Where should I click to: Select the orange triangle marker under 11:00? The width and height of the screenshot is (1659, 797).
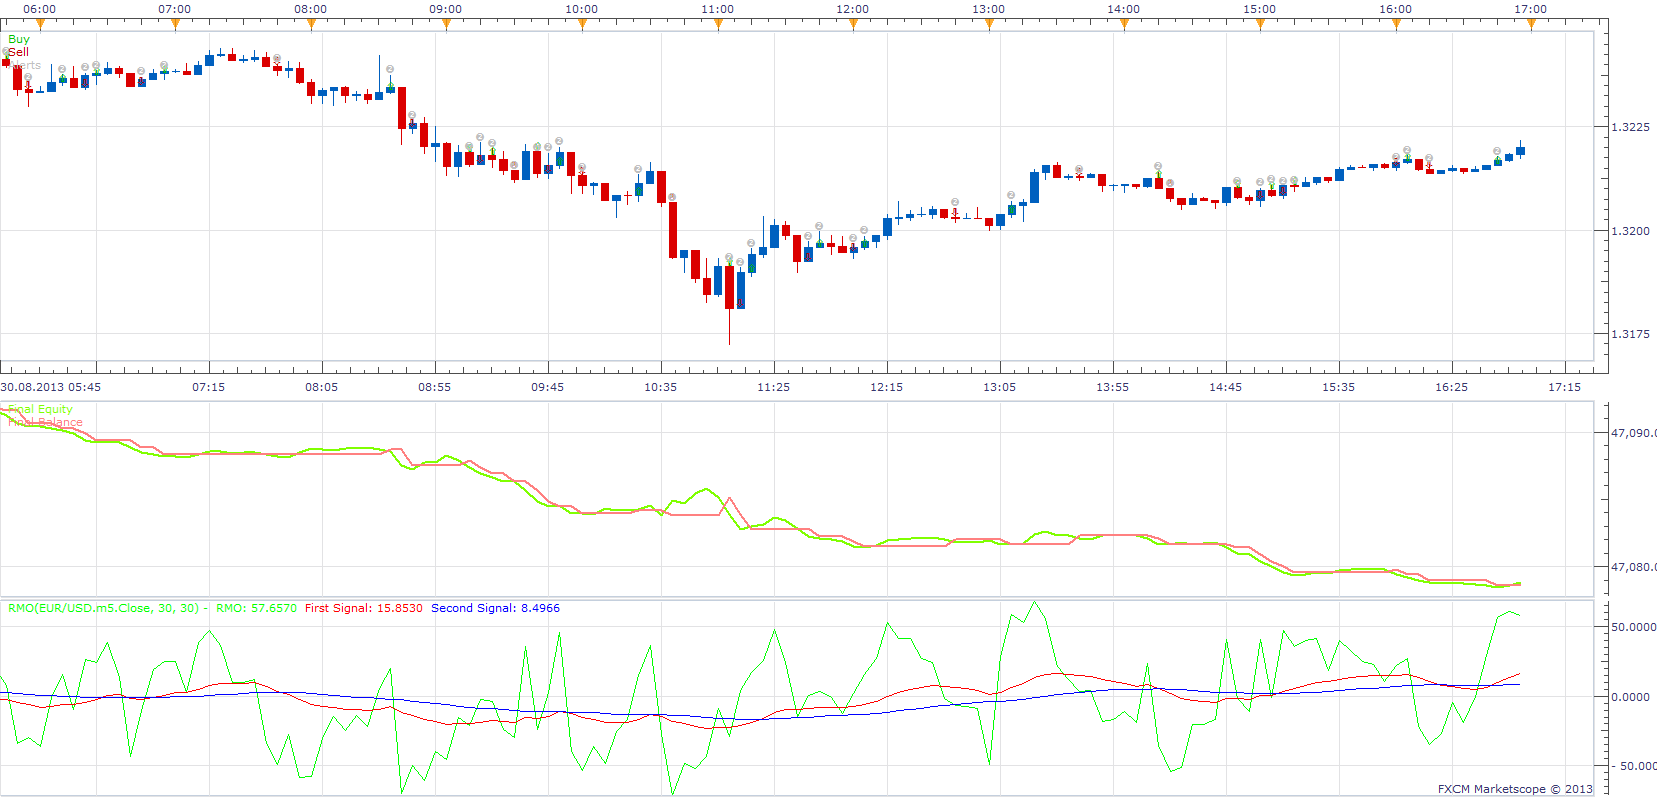click(717, 24)
